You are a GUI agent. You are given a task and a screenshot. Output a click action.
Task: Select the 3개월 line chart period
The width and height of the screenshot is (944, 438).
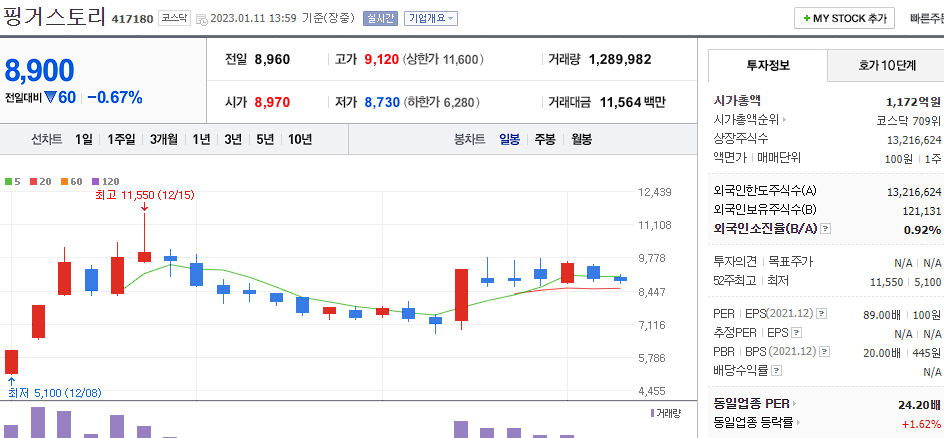tap(164, 140)
